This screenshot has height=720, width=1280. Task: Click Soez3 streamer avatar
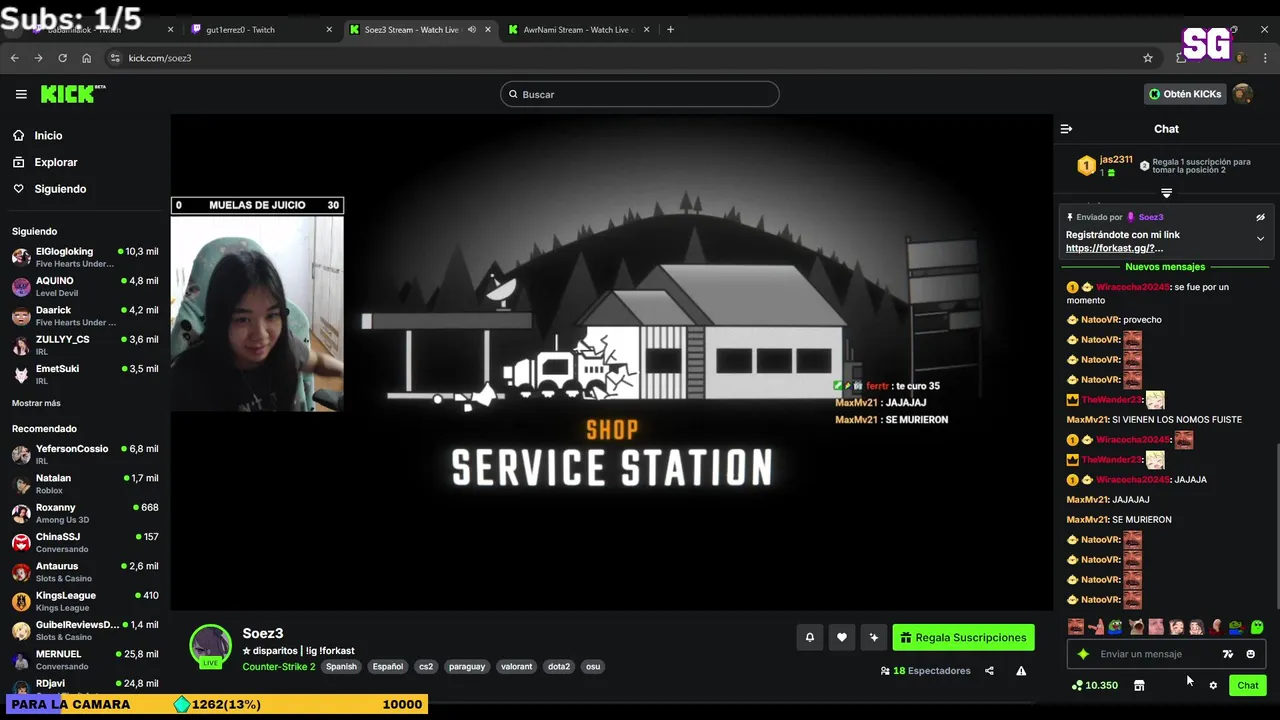pos(211,646)
